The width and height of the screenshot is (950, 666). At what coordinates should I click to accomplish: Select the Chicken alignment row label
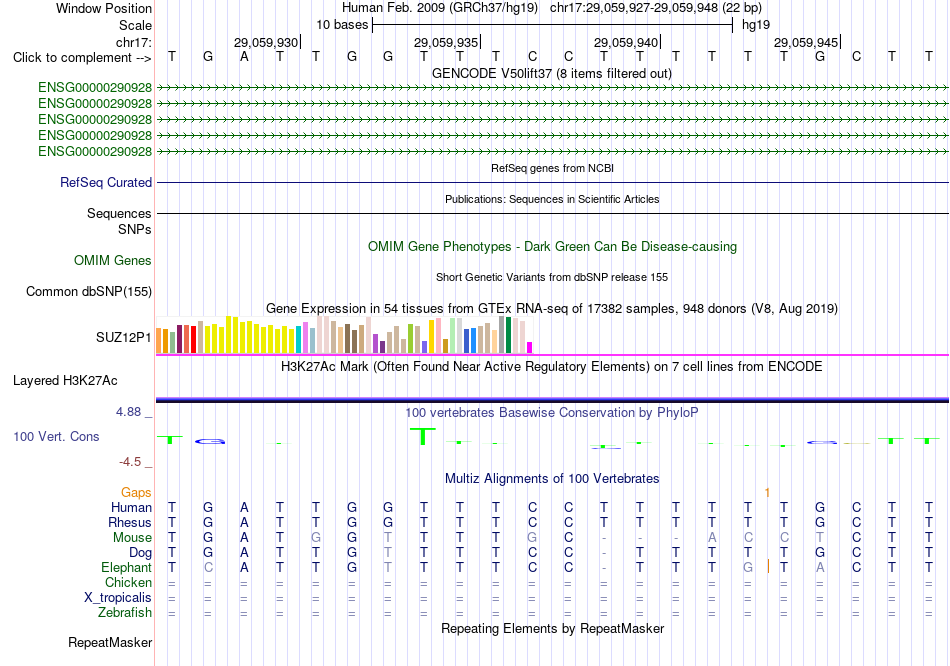click(x=128, y=583)
